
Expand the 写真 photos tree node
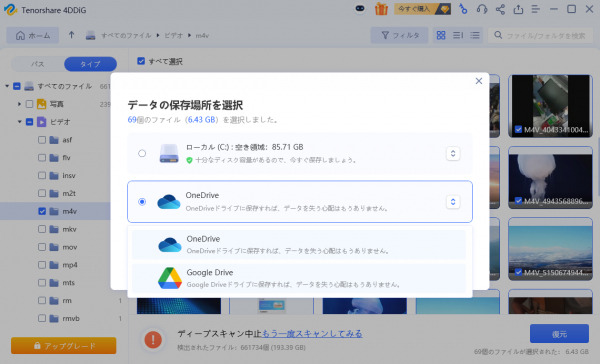(x=19, y=104)
